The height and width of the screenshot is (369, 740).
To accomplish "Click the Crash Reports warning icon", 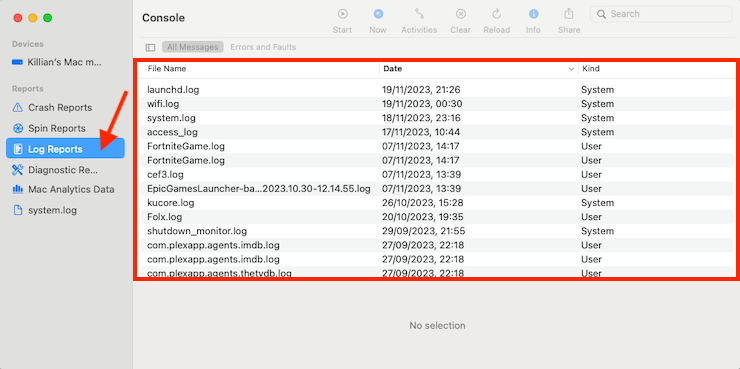I will pyautogui.click(x=18, y=108).
